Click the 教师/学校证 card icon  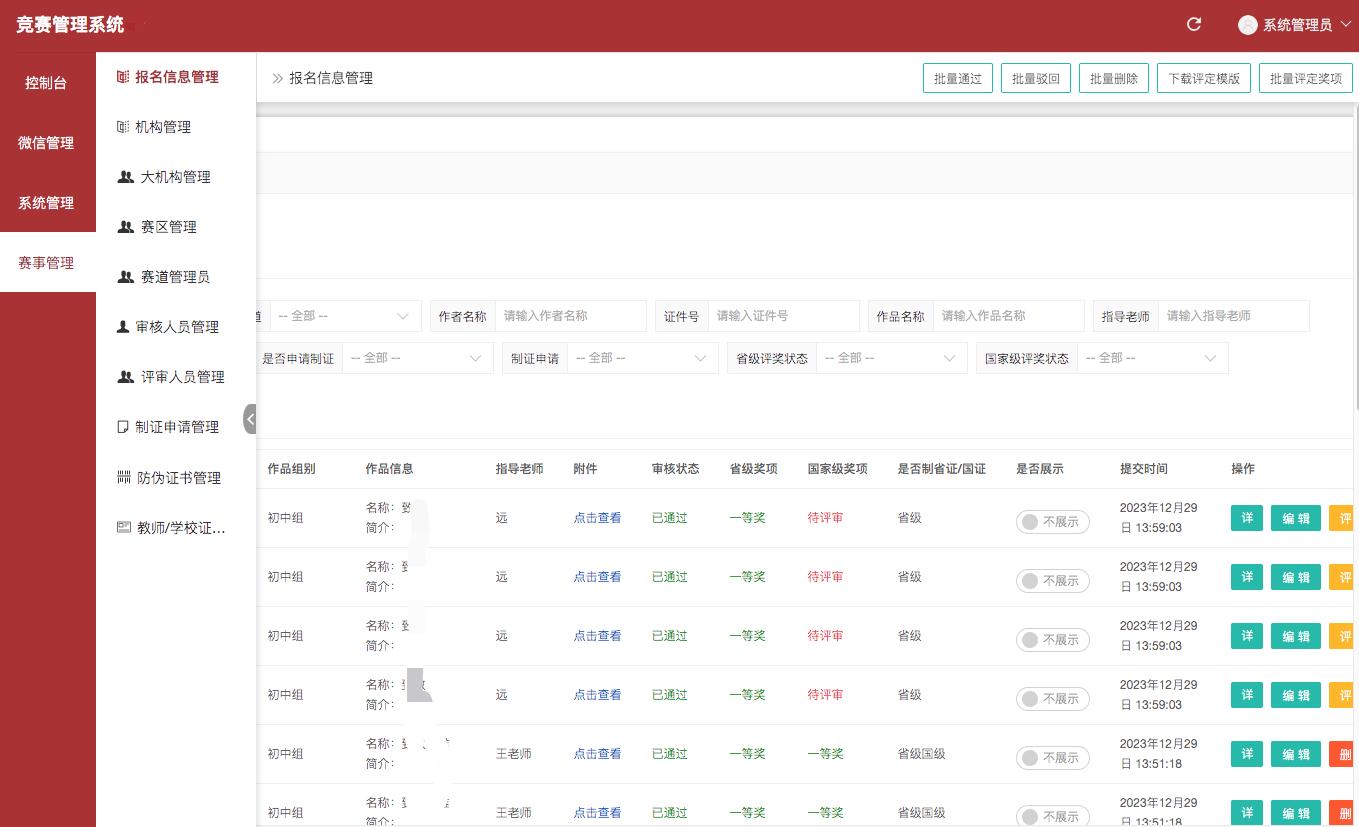[124, 528]
